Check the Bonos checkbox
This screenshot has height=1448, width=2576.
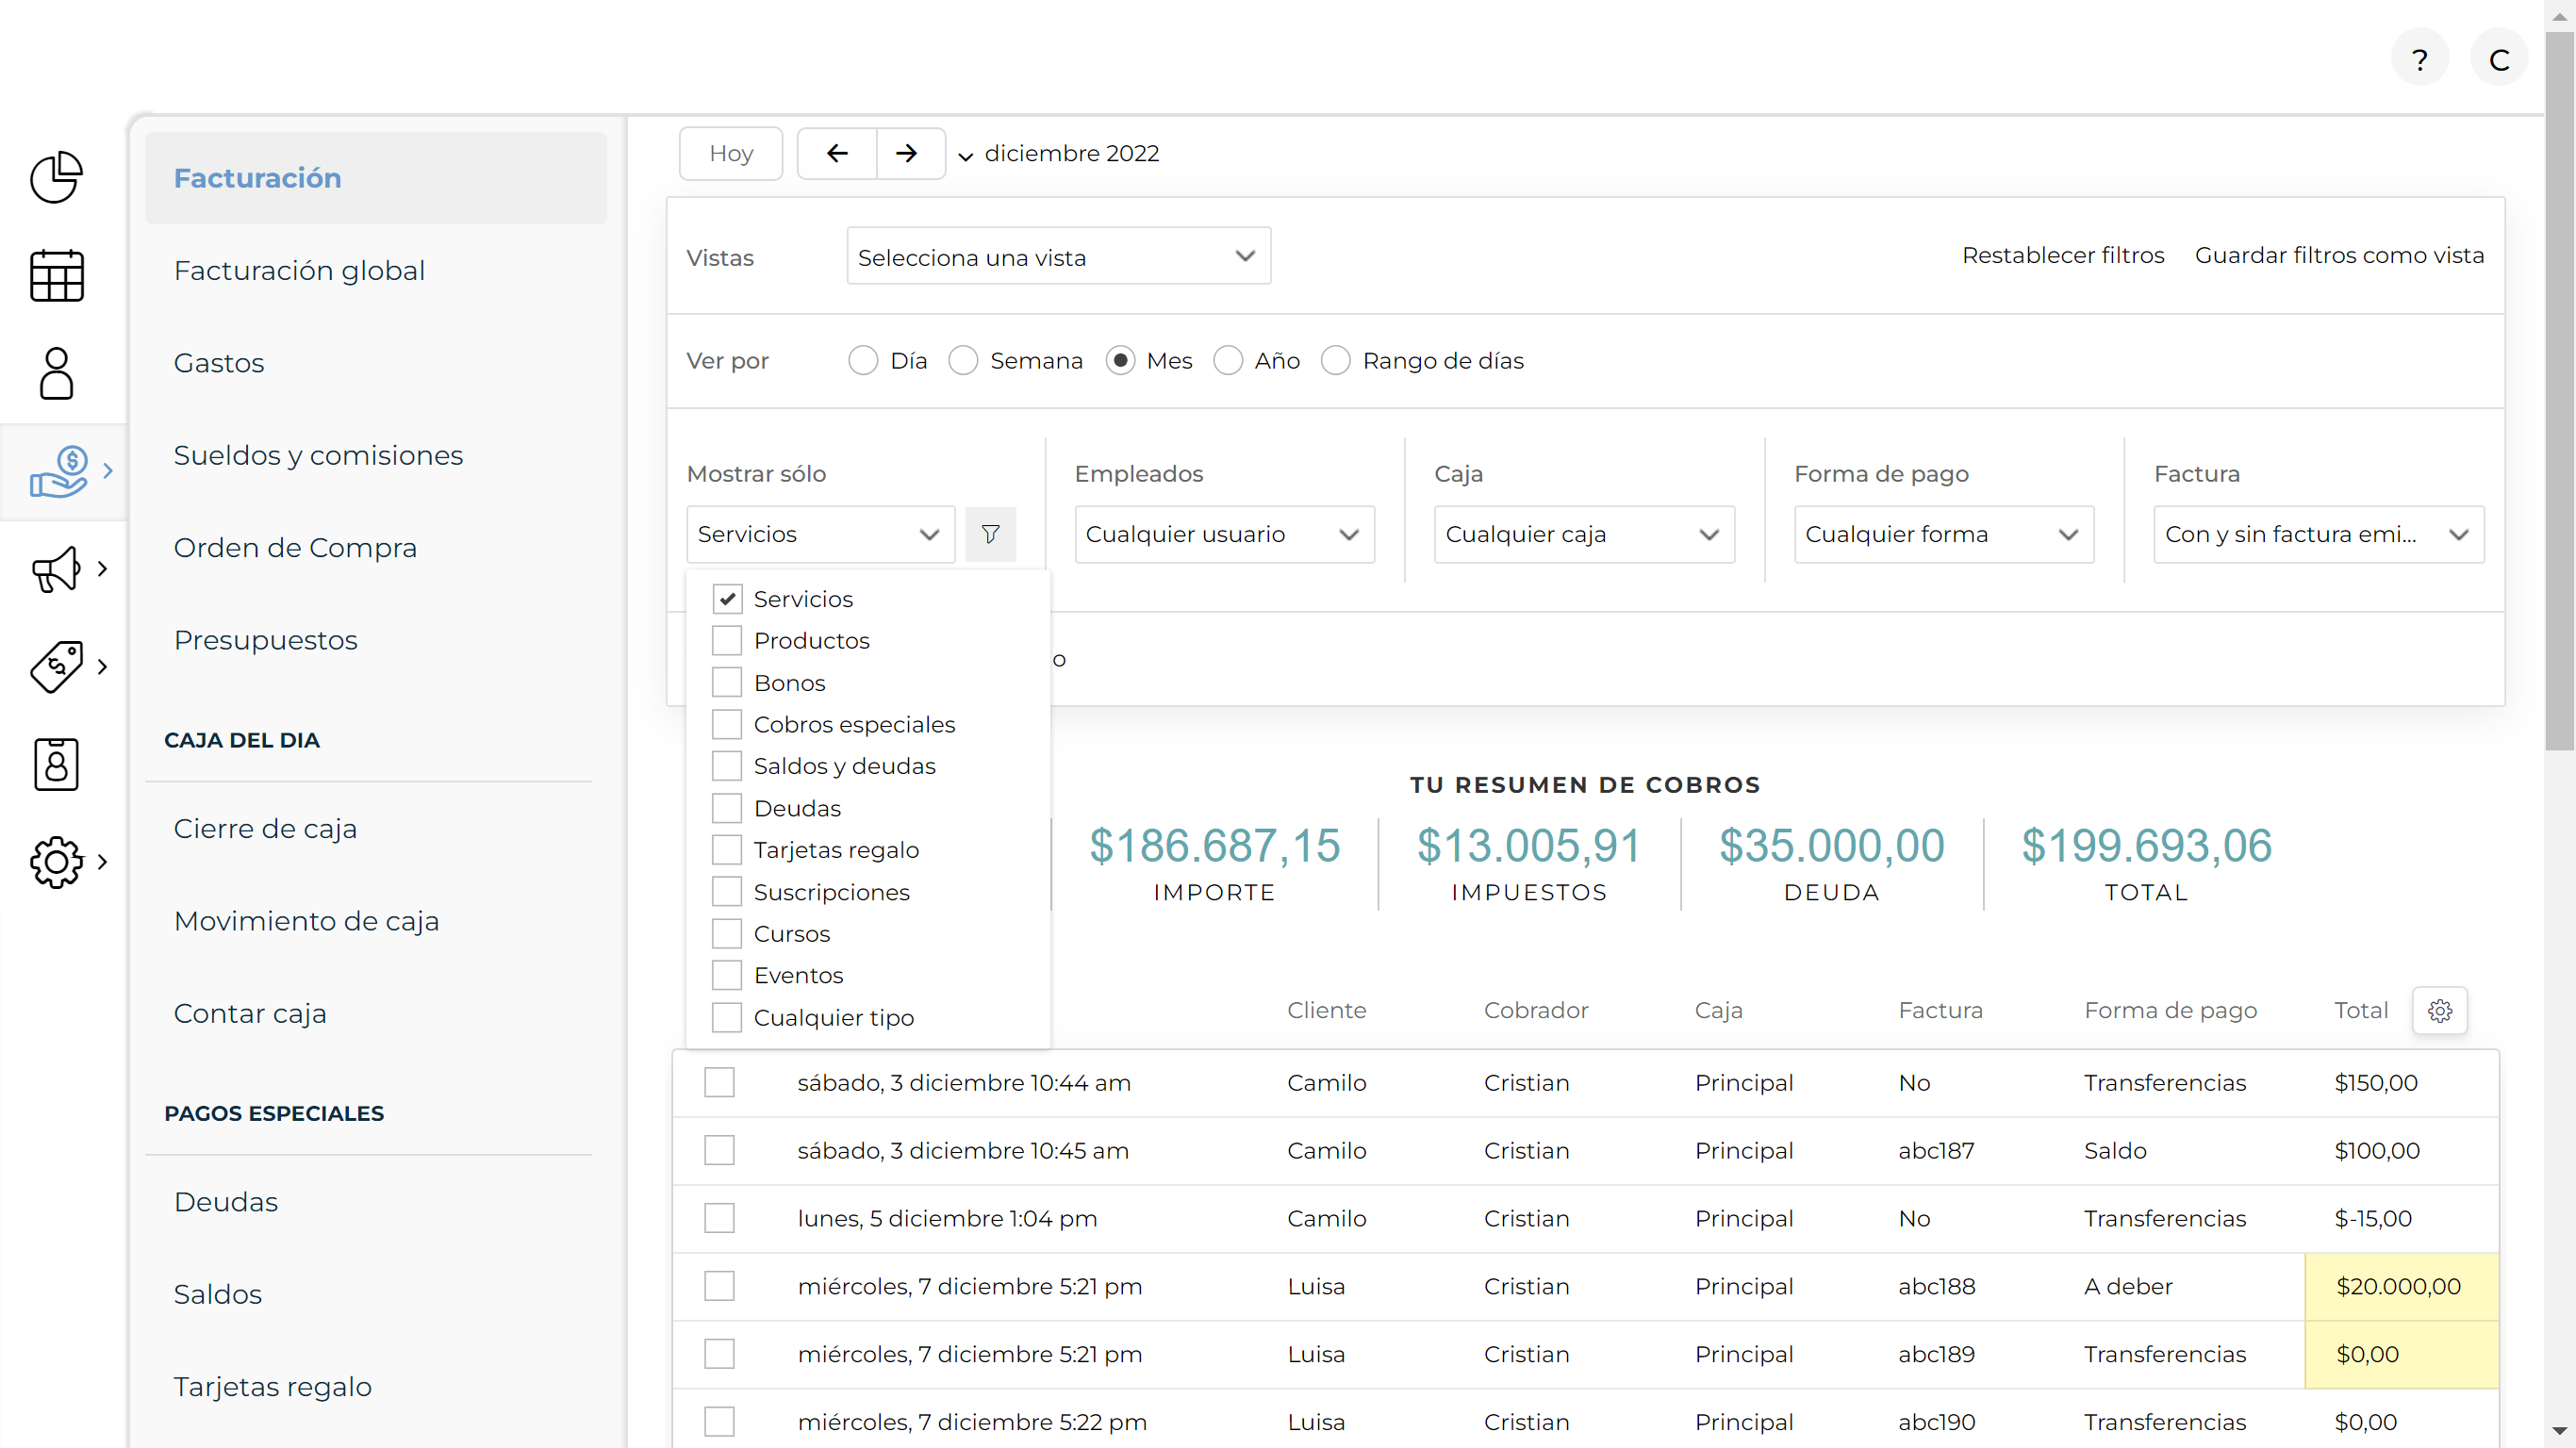[x=727, y=683]
